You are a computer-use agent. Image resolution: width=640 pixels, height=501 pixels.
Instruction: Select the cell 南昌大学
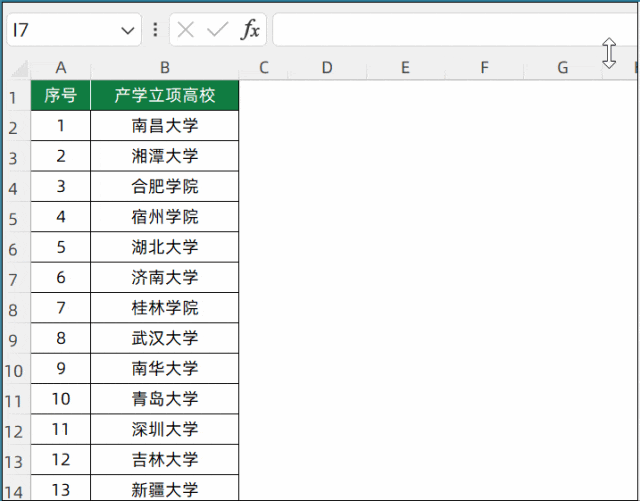pos(164,126)
